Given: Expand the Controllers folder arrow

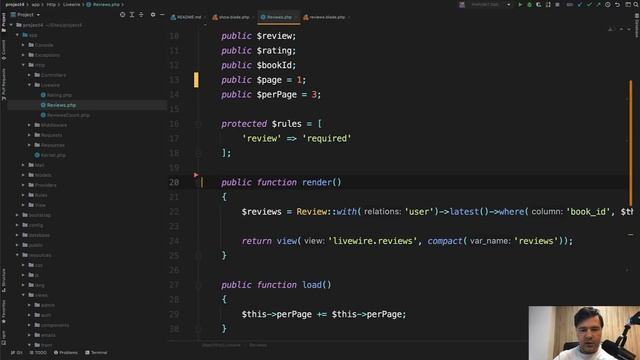Looking at the screenshot, I should [x=29, y=75].
